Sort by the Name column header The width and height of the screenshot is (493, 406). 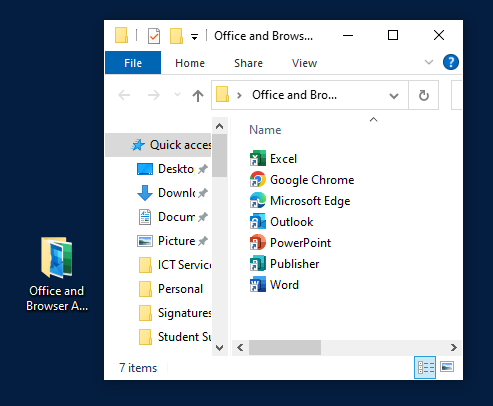point(265,130)
